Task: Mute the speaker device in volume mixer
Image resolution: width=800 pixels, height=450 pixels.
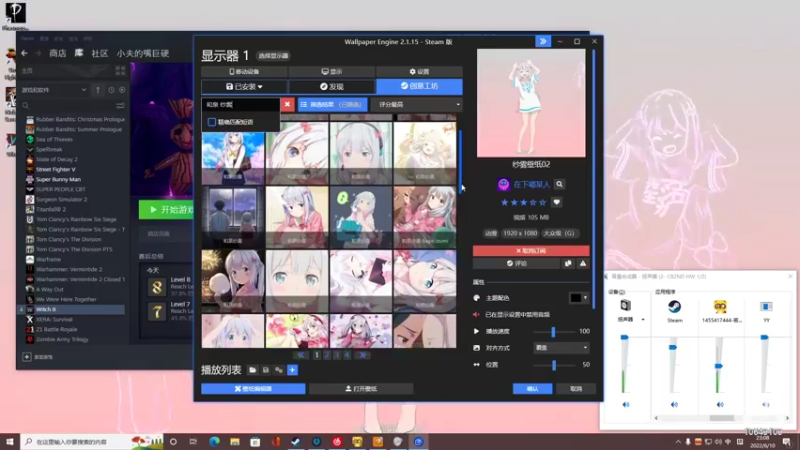Action: [x=626, y=405]
